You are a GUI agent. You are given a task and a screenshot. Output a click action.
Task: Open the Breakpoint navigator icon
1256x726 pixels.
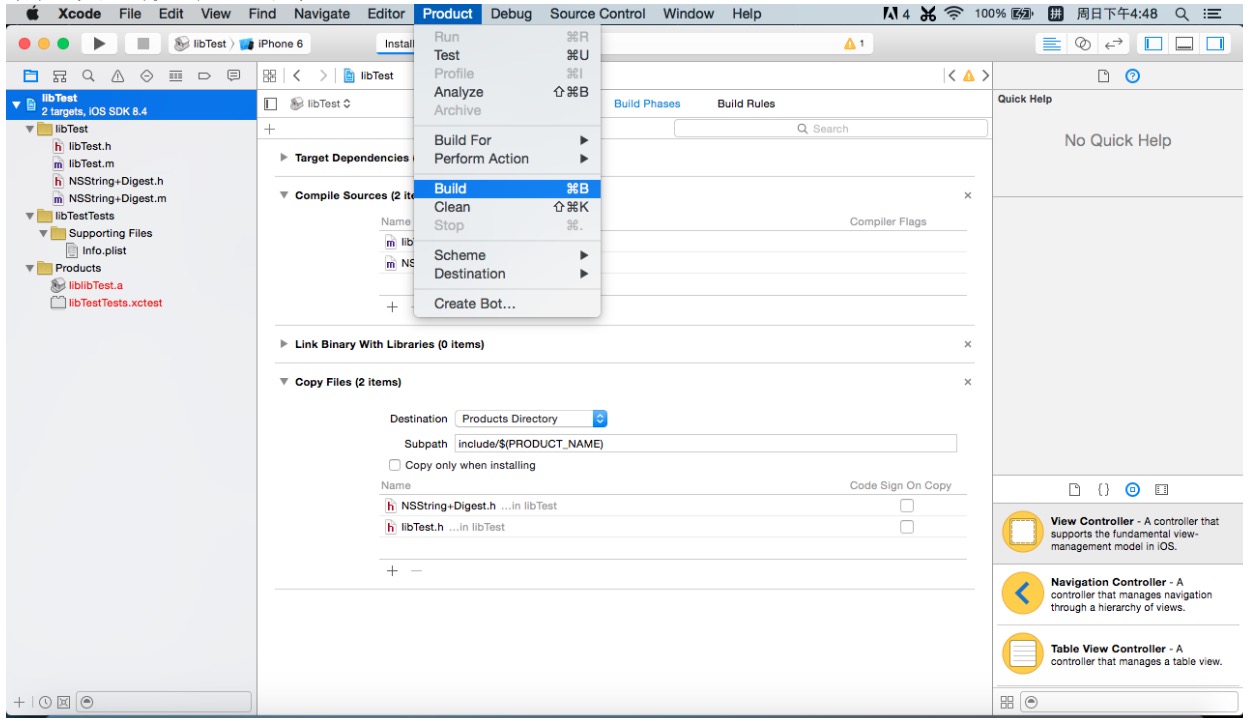click(205, 75)
